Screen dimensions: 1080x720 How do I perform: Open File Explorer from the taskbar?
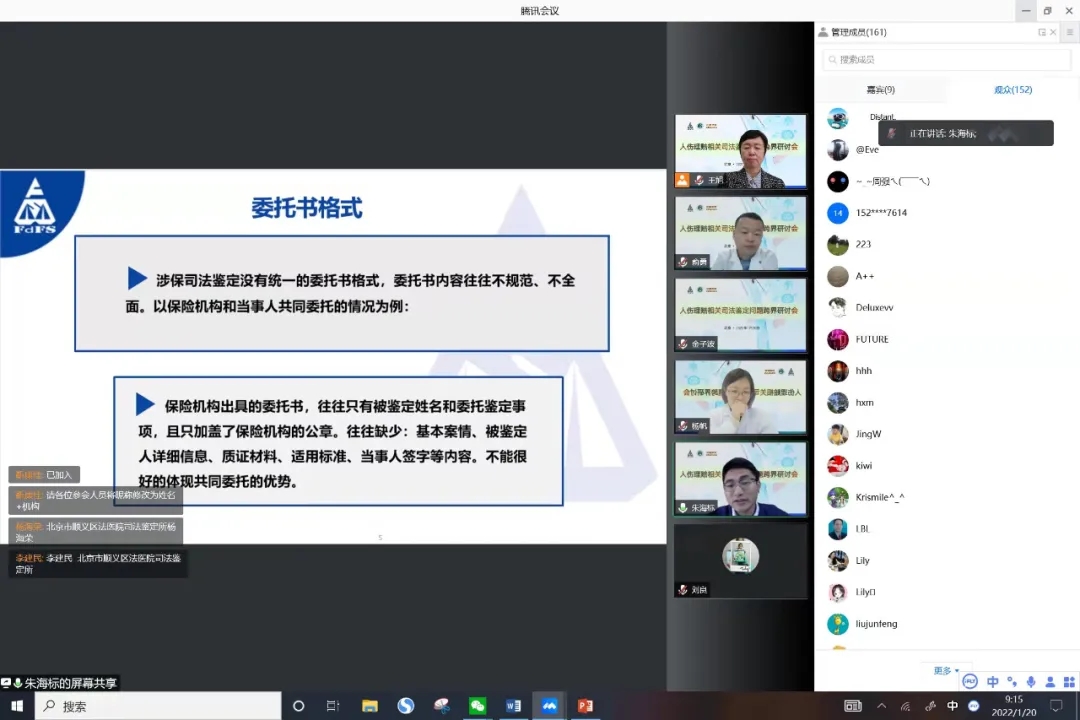pos(370,706)
